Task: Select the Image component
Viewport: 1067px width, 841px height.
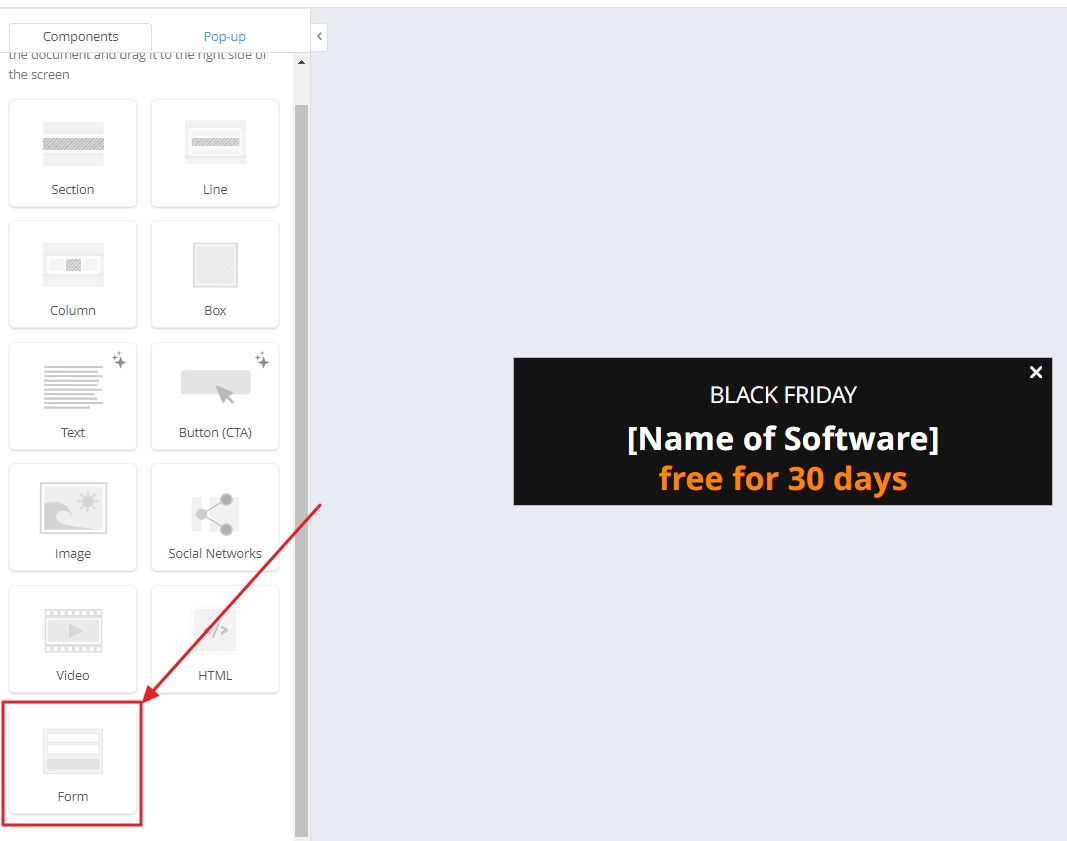Action: point(72,517)
